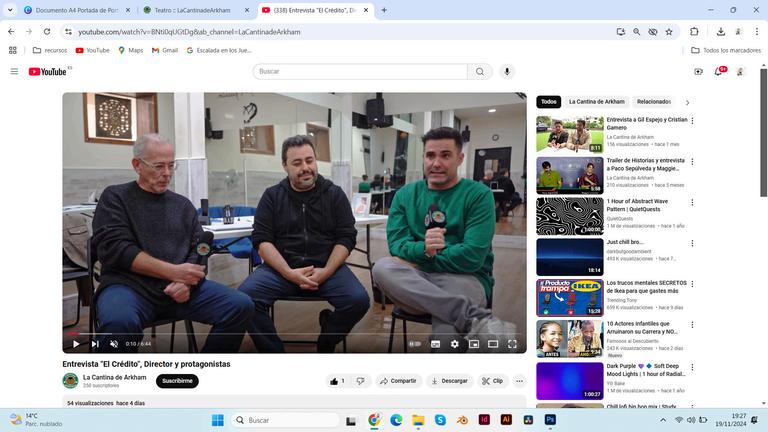Switch to Documento A4 Portada browser tab
768x432 pixels.
(x=76, y=10)
